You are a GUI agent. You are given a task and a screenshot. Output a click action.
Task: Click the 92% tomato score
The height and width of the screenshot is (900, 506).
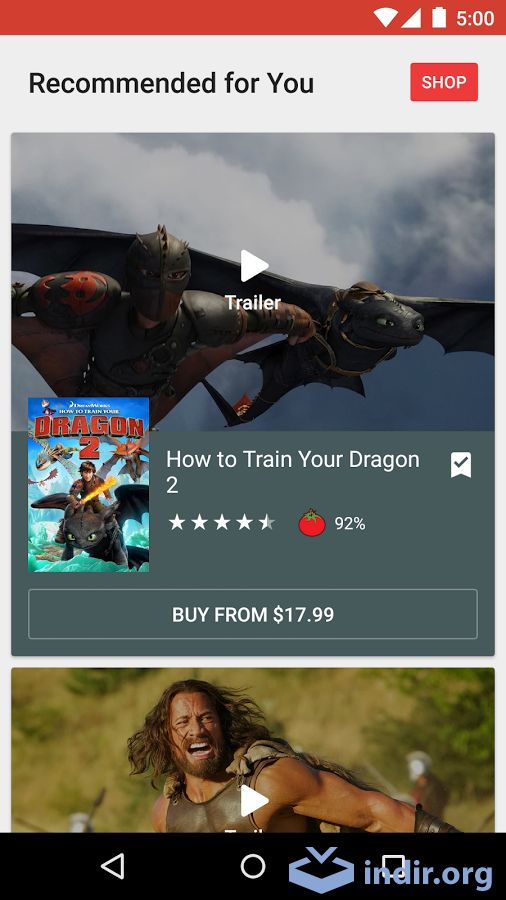[350, 523]
